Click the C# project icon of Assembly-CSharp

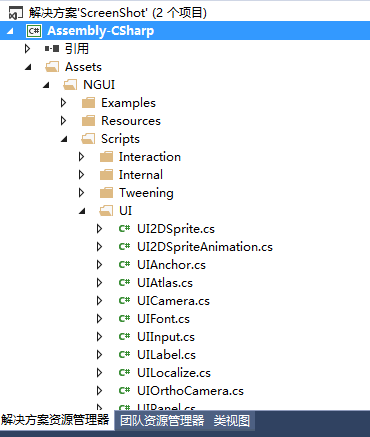point(34,31)
